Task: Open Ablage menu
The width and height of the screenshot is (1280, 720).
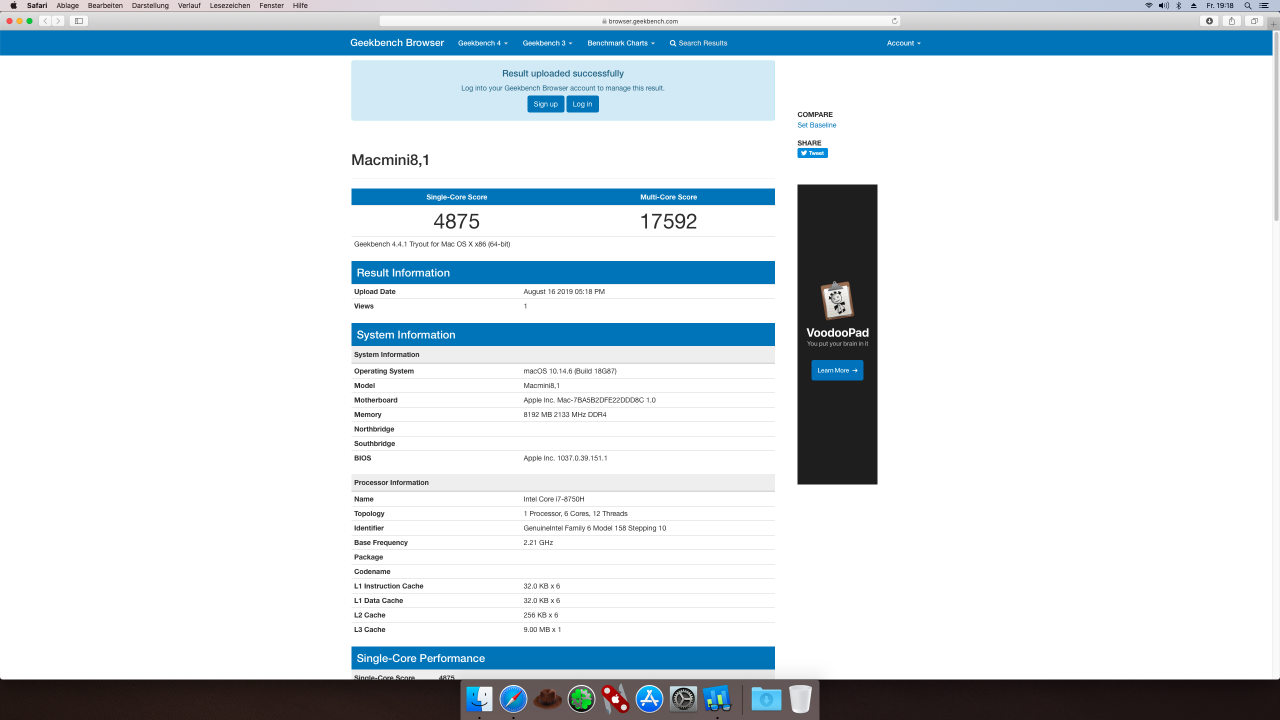Action: [68, 5]
